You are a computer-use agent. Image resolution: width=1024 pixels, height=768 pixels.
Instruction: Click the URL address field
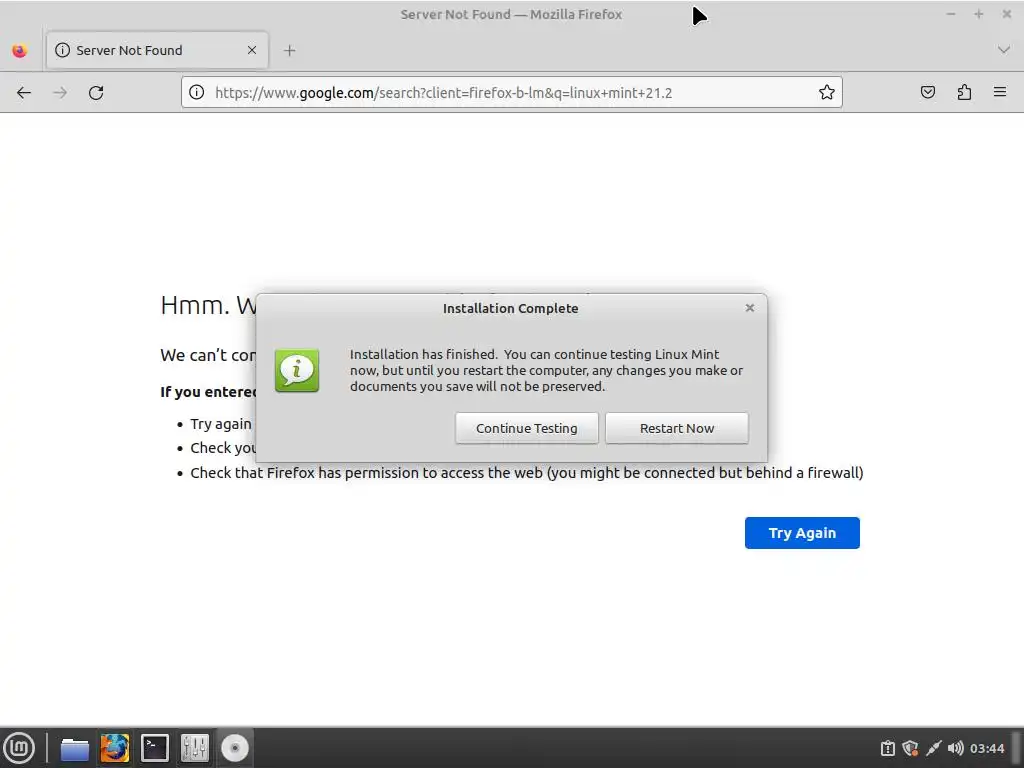[512, 93]
